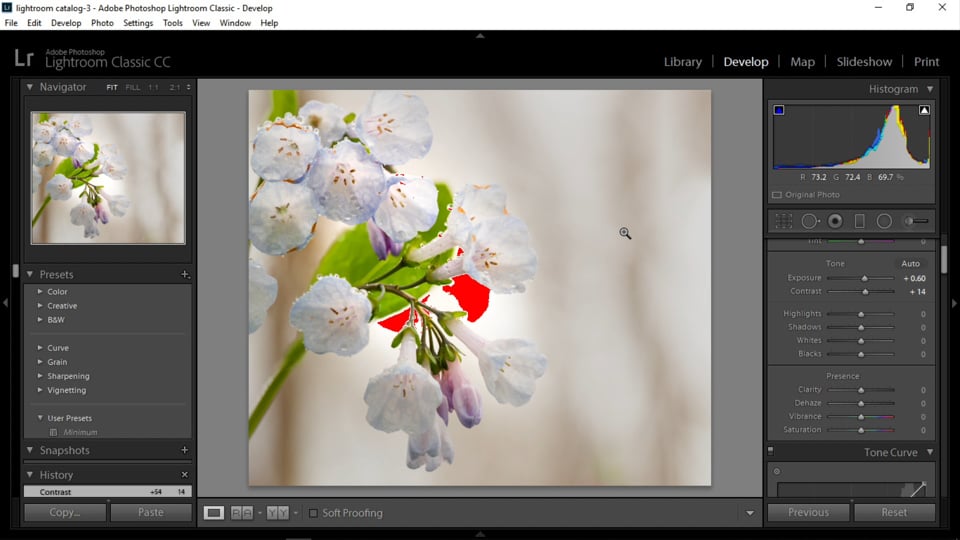Open the Develop menu

66,23
